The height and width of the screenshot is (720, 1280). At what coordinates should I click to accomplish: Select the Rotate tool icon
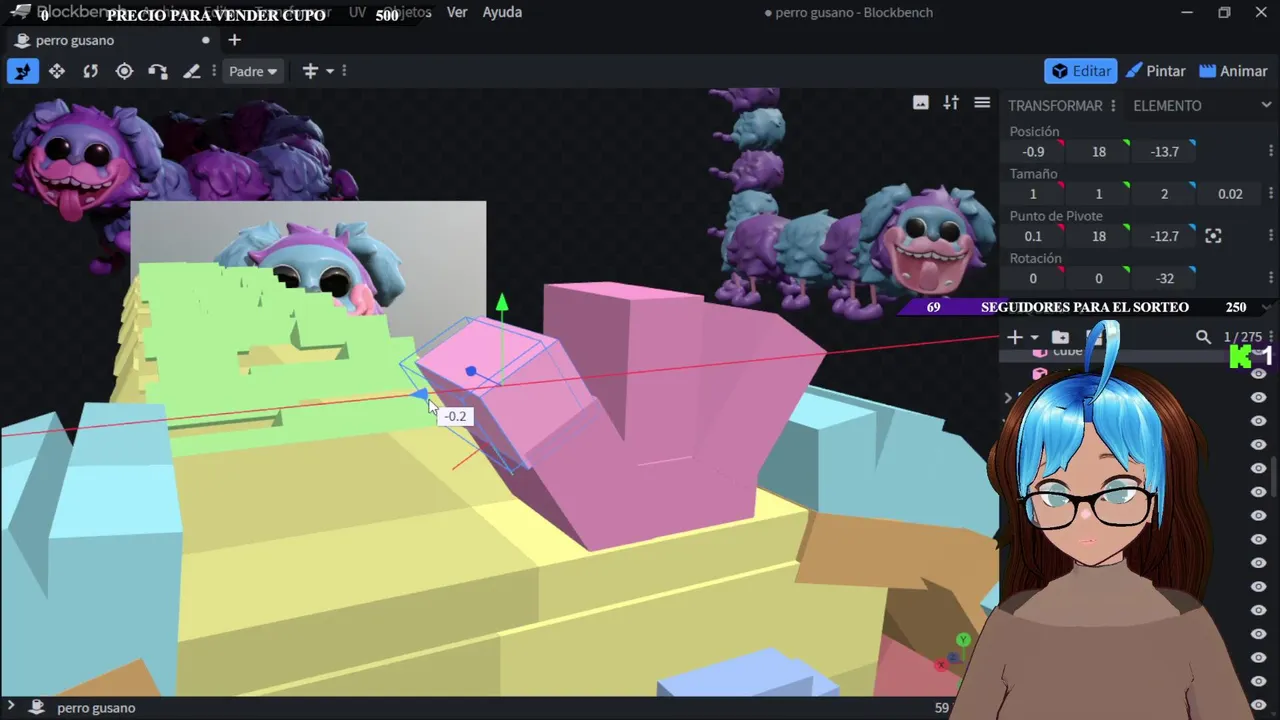tap(90, 71)
